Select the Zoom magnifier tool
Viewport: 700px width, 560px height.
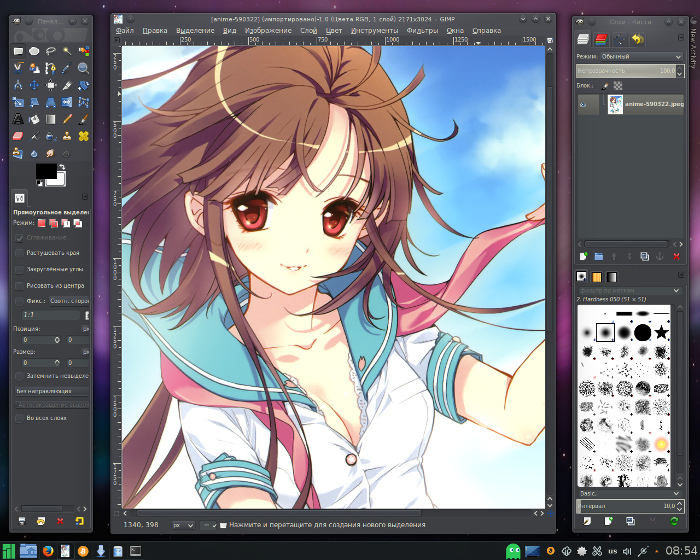83,68
